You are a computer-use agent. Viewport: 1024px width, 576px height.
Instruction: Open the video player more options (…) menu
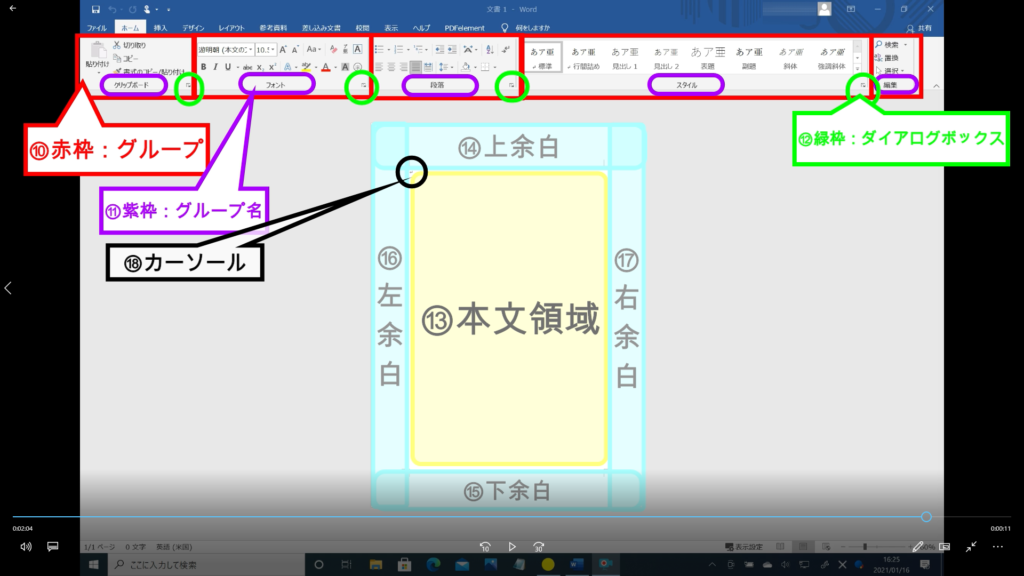click(x=997, y=547)
